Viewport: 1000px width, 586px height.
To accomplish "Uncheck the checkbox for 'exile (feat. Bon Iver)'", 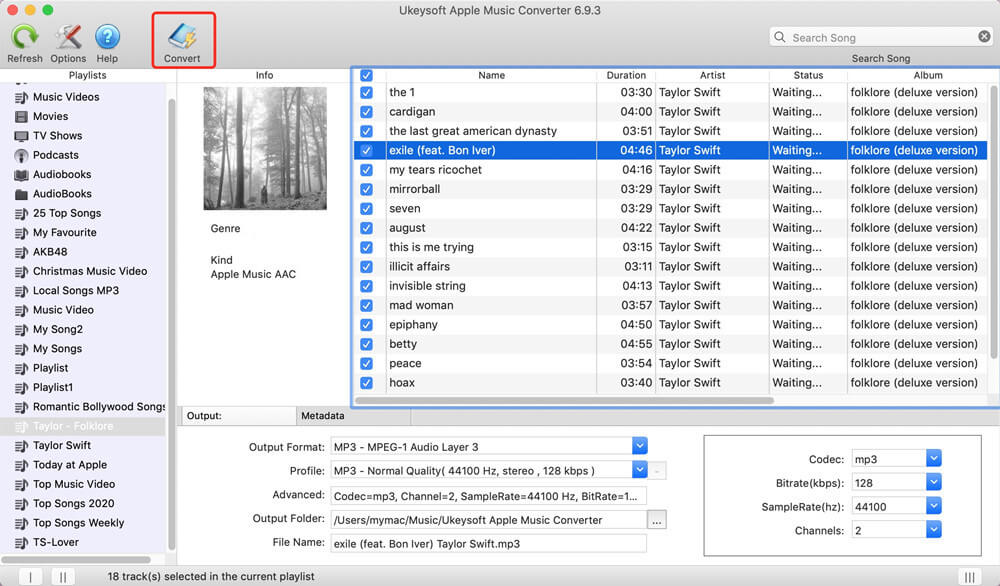I will click(366, 150).
